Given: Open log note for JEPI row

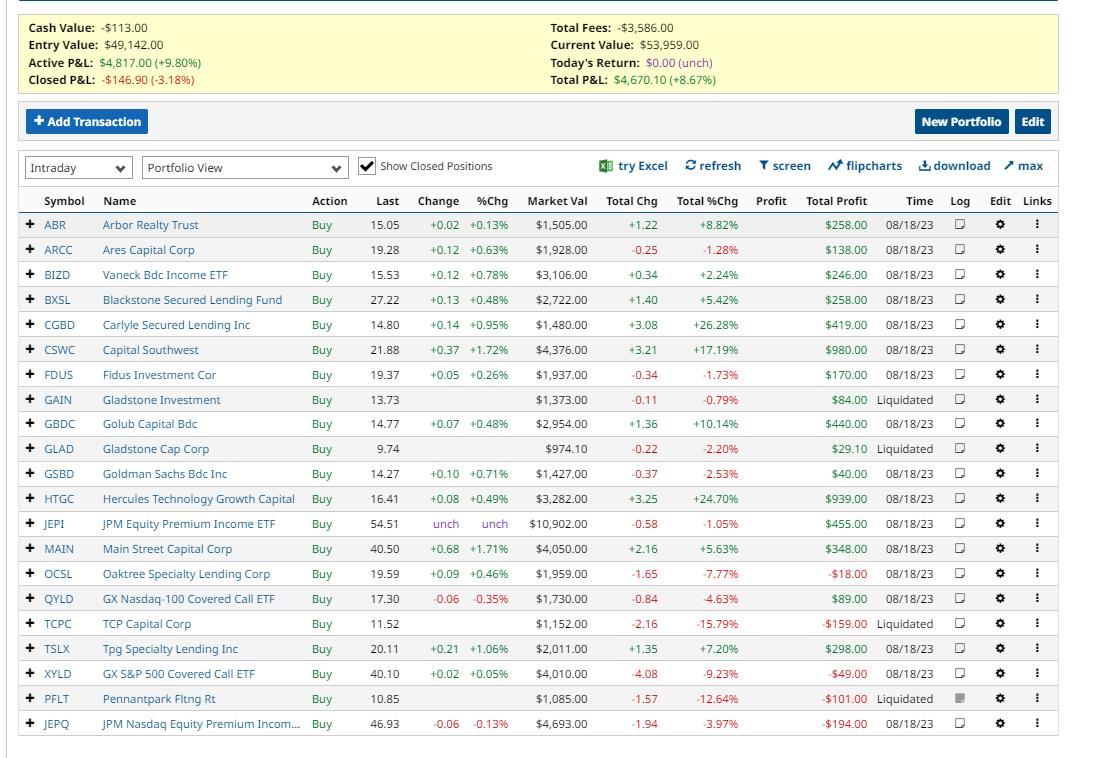Looking at the screenshot, I should point(959,523).
